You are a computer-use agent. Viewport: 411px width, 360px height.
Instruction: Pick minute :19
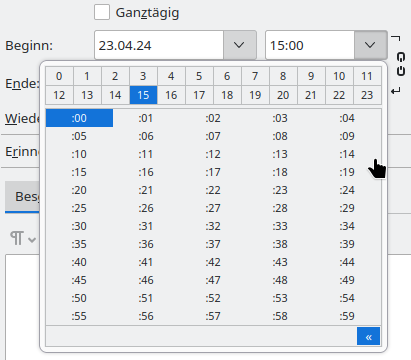pyautogui.click(x=347, y=172)
